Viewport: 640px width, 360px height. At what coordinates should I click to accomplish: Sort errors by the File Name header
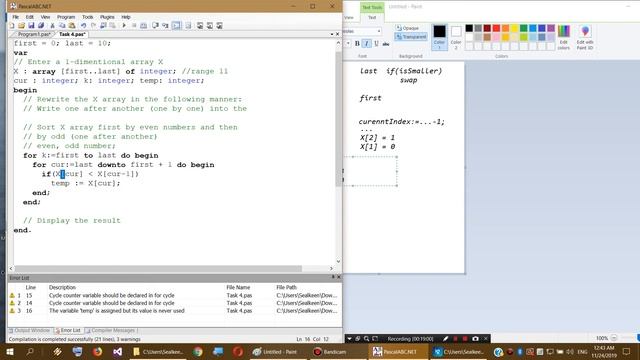pyautogui.click(x=238, y=287)
